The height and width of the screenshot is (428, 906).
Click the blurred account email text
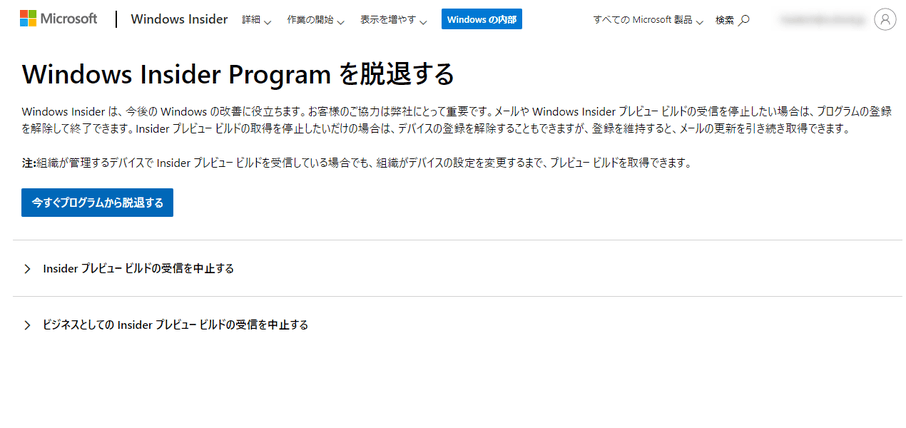822,20
